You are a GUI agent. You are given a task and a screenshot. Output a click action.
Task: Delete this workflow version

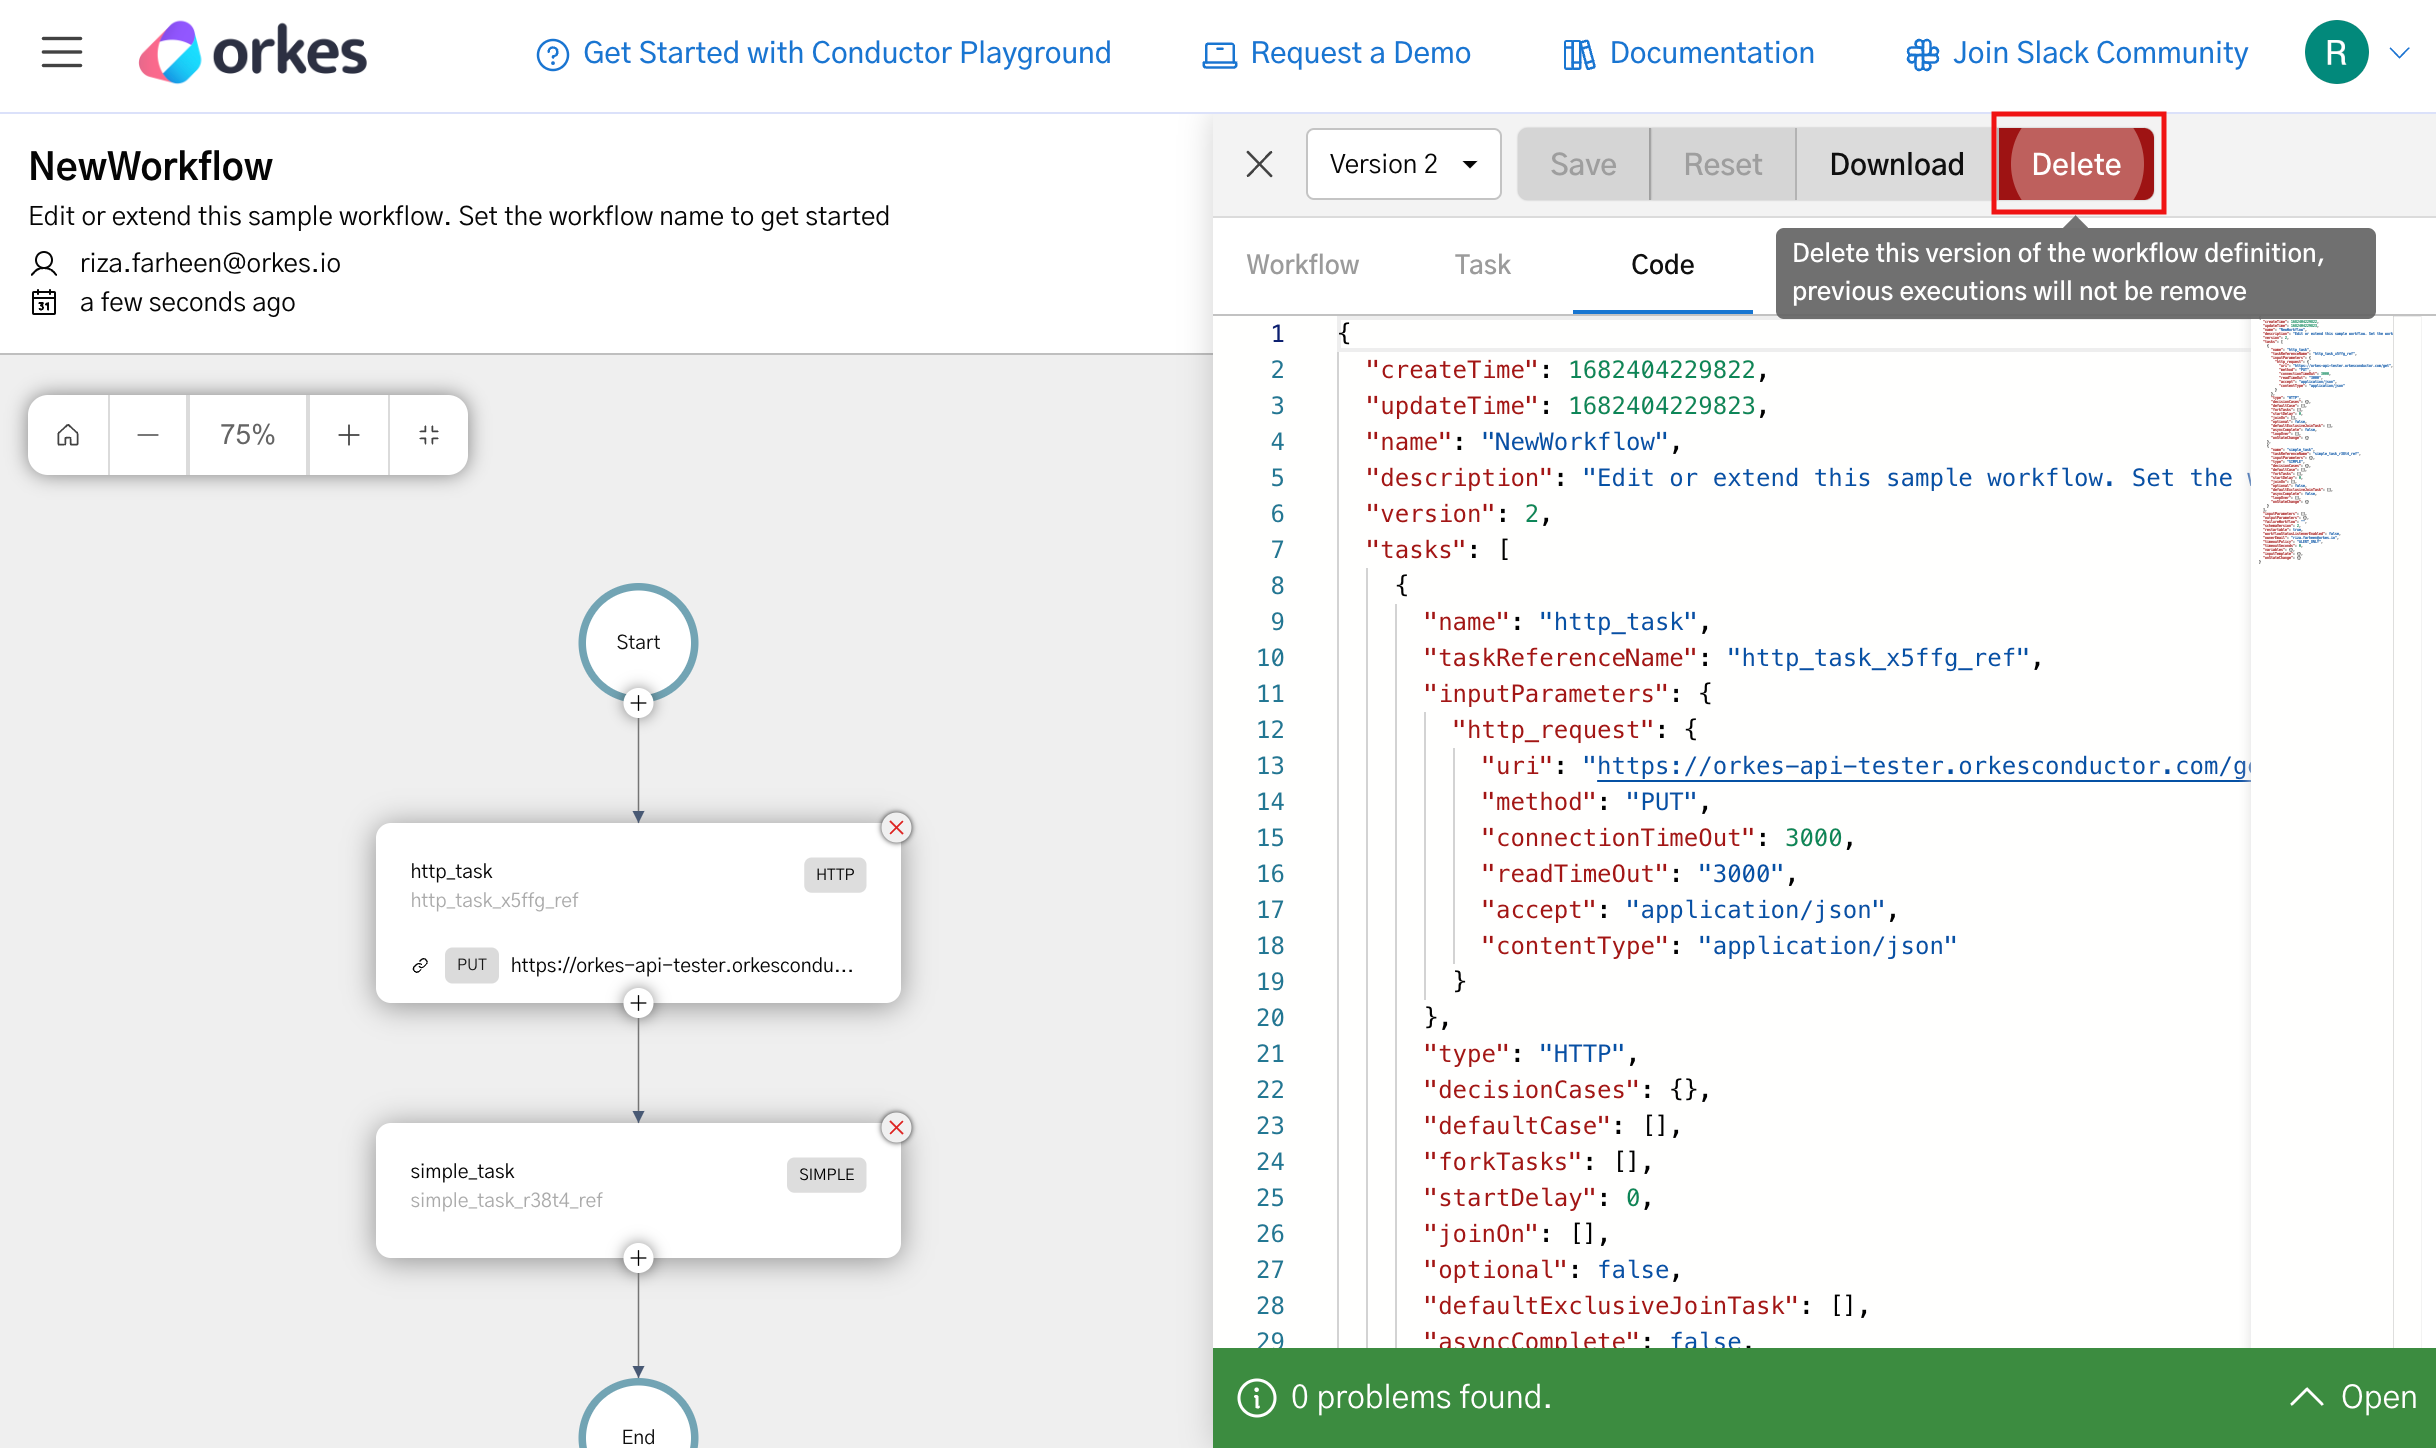(x=2077, y=163)
